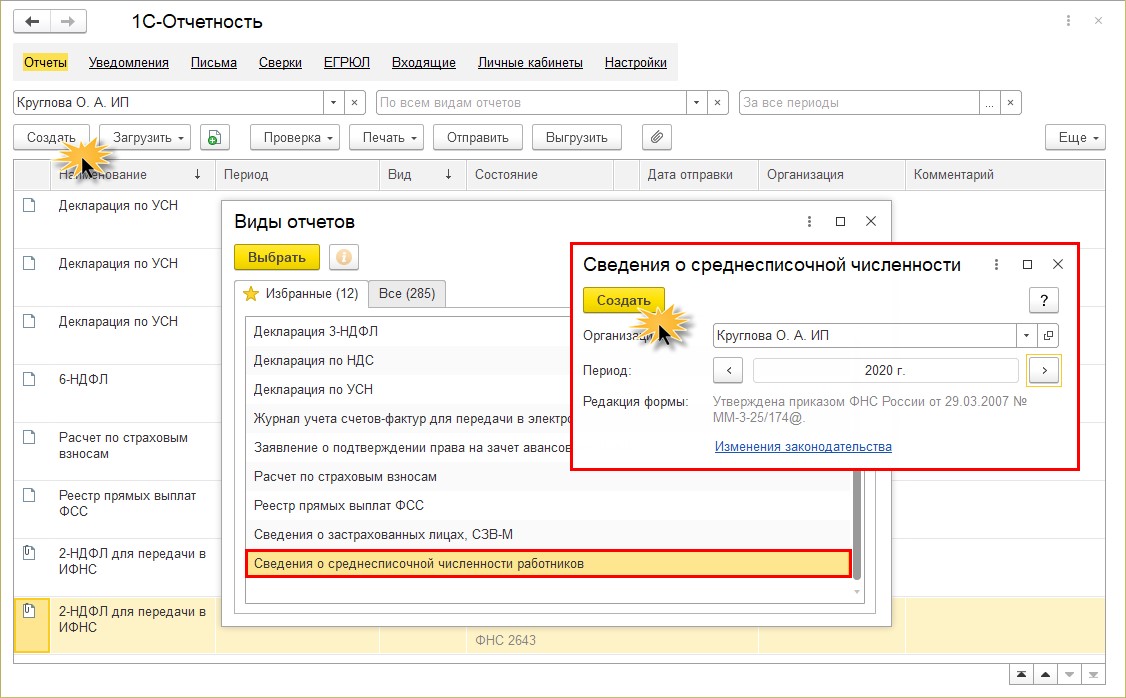Switch to ЕГРЮЛ tab

[x=347, y=62]
